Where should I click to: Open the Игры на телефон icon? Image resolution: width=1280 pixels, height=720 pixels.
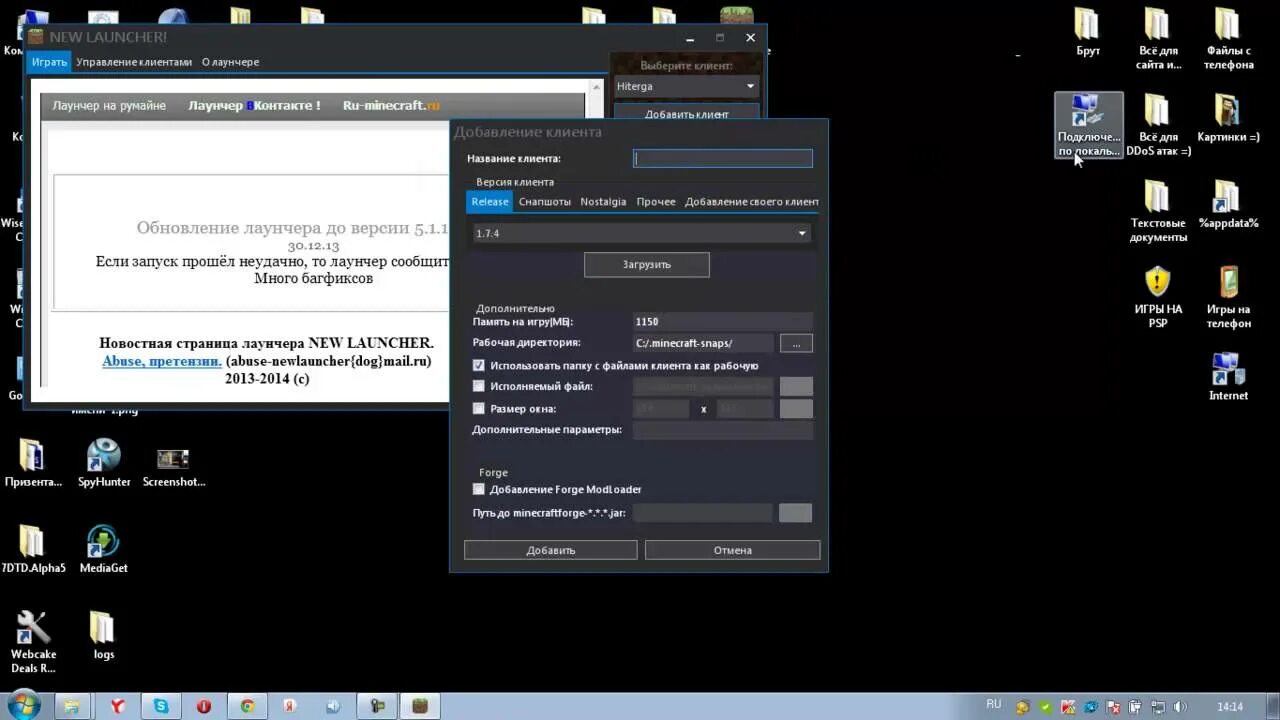1228,297
